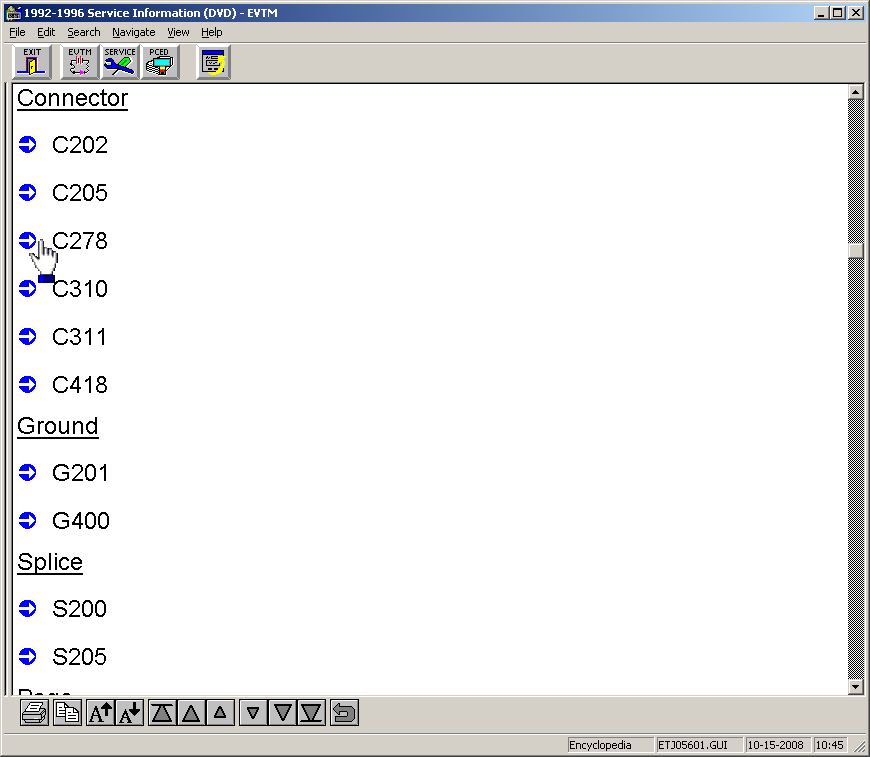Increase font size with A up-arrow

tap(100, 712)
